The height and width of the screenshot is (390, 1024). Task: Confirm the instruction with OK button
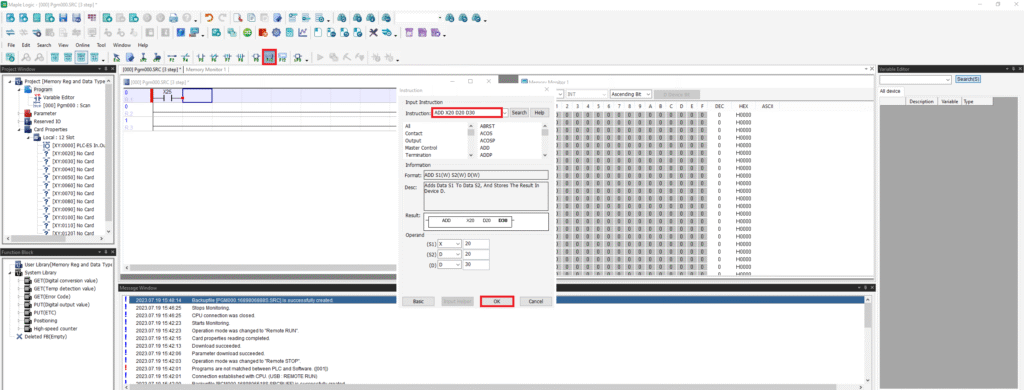(x=496, y=301)
